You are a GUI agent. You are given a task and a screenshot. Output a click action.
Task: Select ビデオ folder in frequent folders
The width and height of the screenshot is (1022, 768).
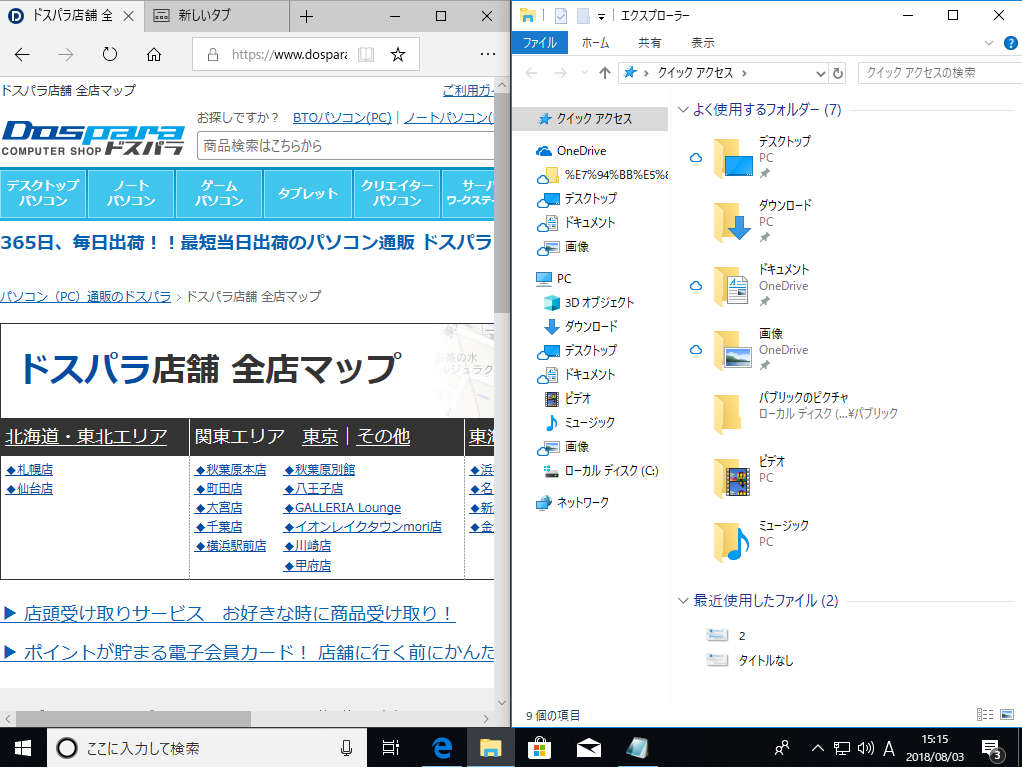(750, 477)
